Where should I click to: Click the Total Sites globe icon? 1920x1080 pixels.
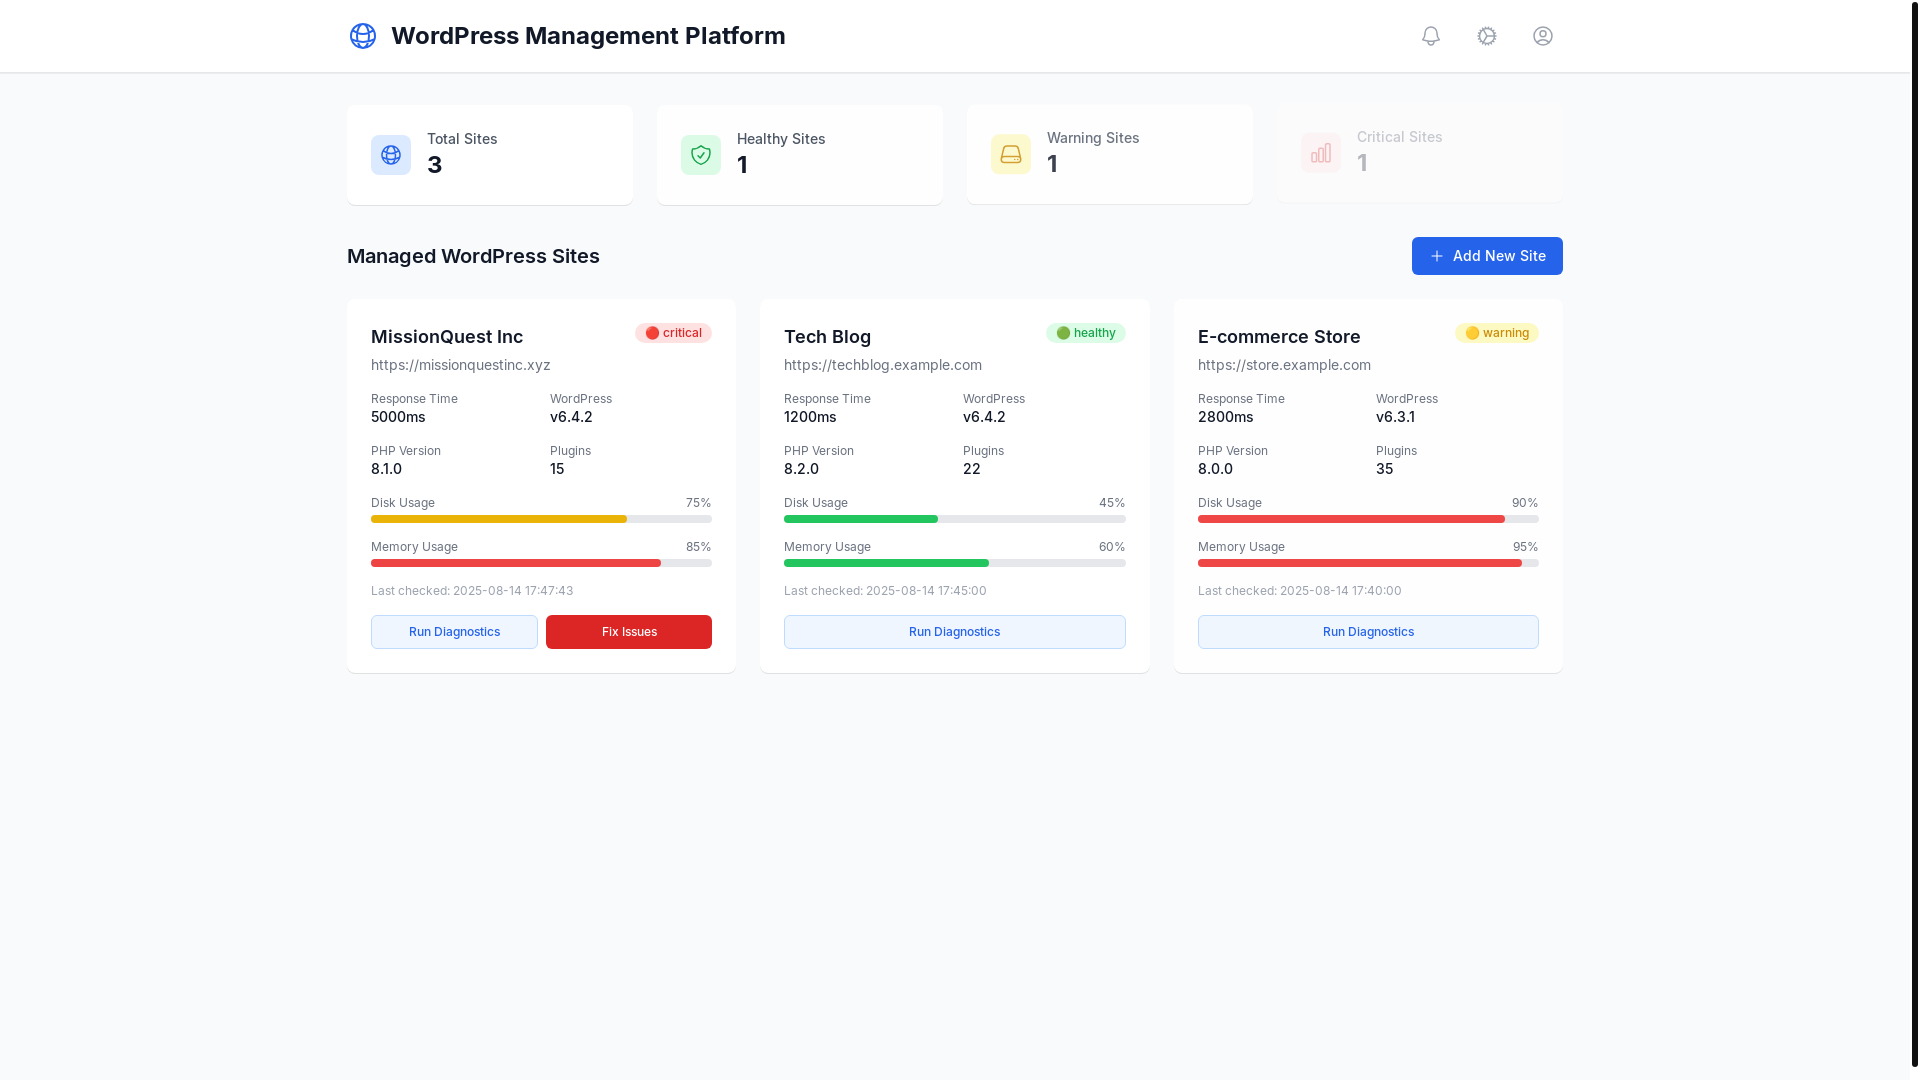point(391,155)
